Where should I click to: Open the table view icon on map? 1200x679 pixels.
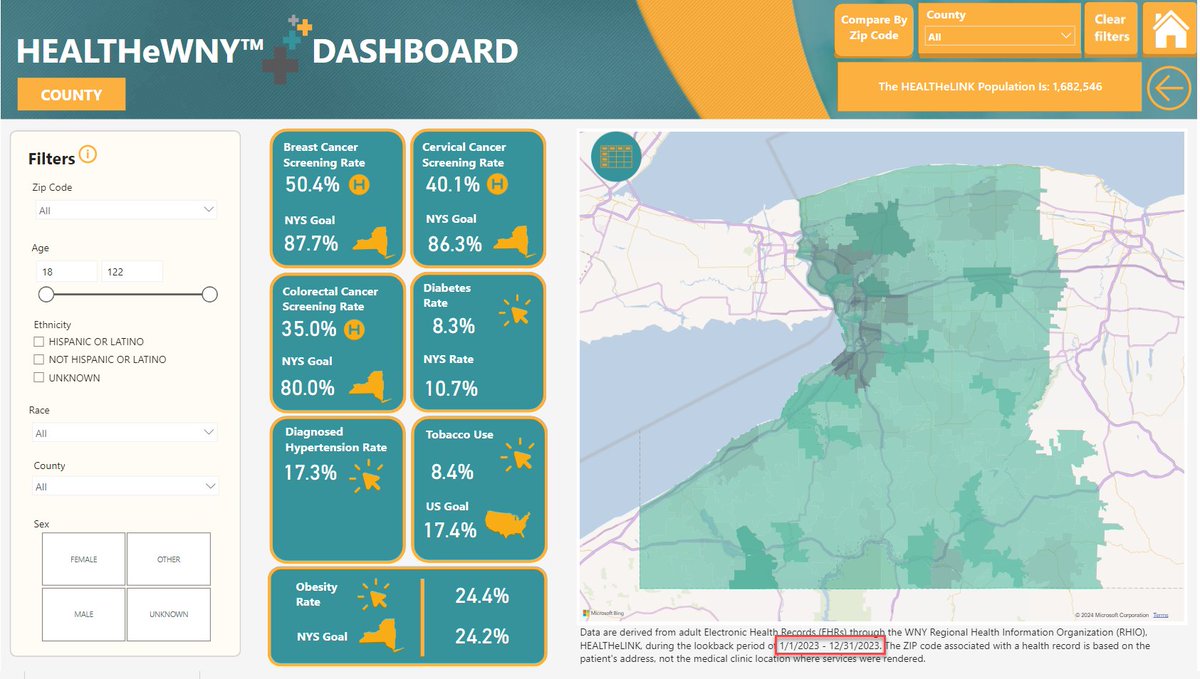pyautogui.click(x=616, y=157)
